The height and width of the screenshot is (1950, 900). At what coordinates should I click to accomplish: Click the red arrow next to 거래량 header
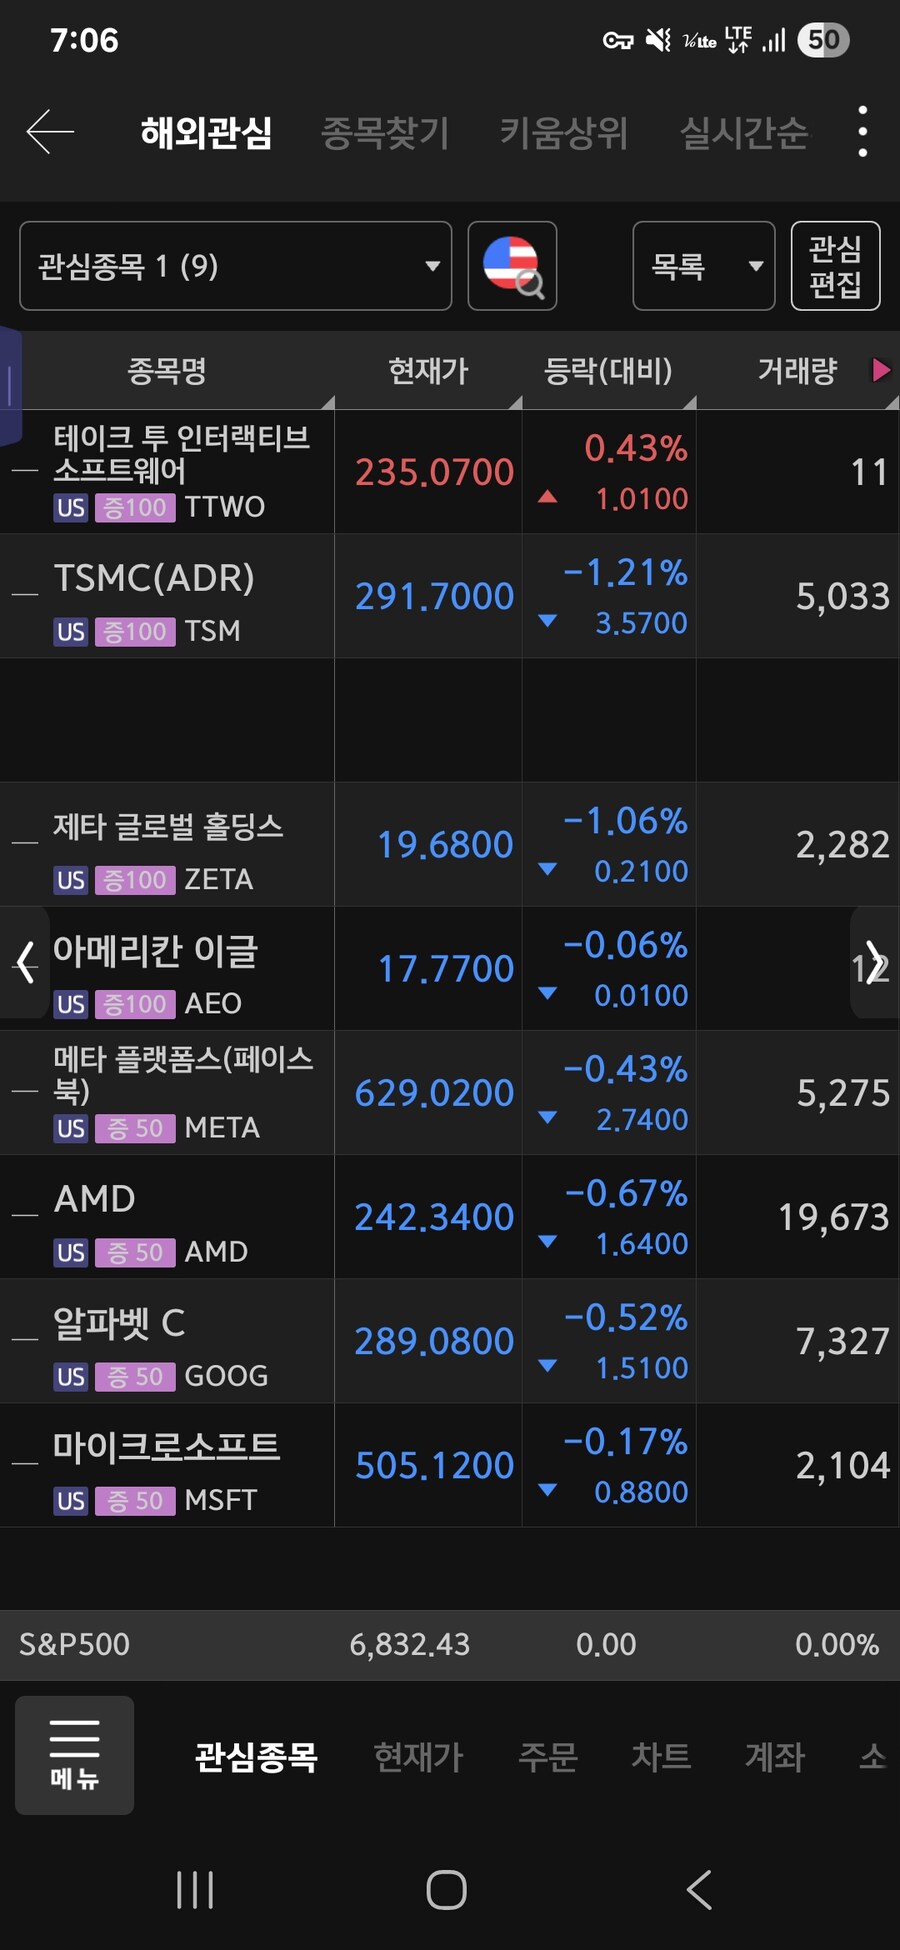(881, 370)
